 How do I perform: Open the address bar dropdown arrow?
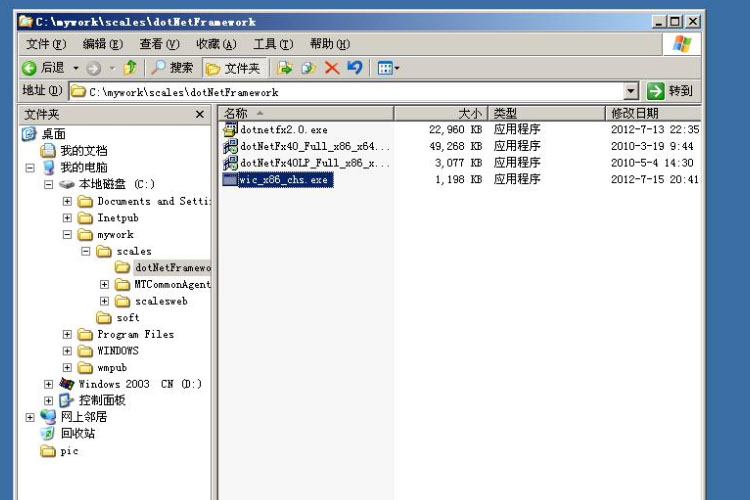[x=631, y=91]
